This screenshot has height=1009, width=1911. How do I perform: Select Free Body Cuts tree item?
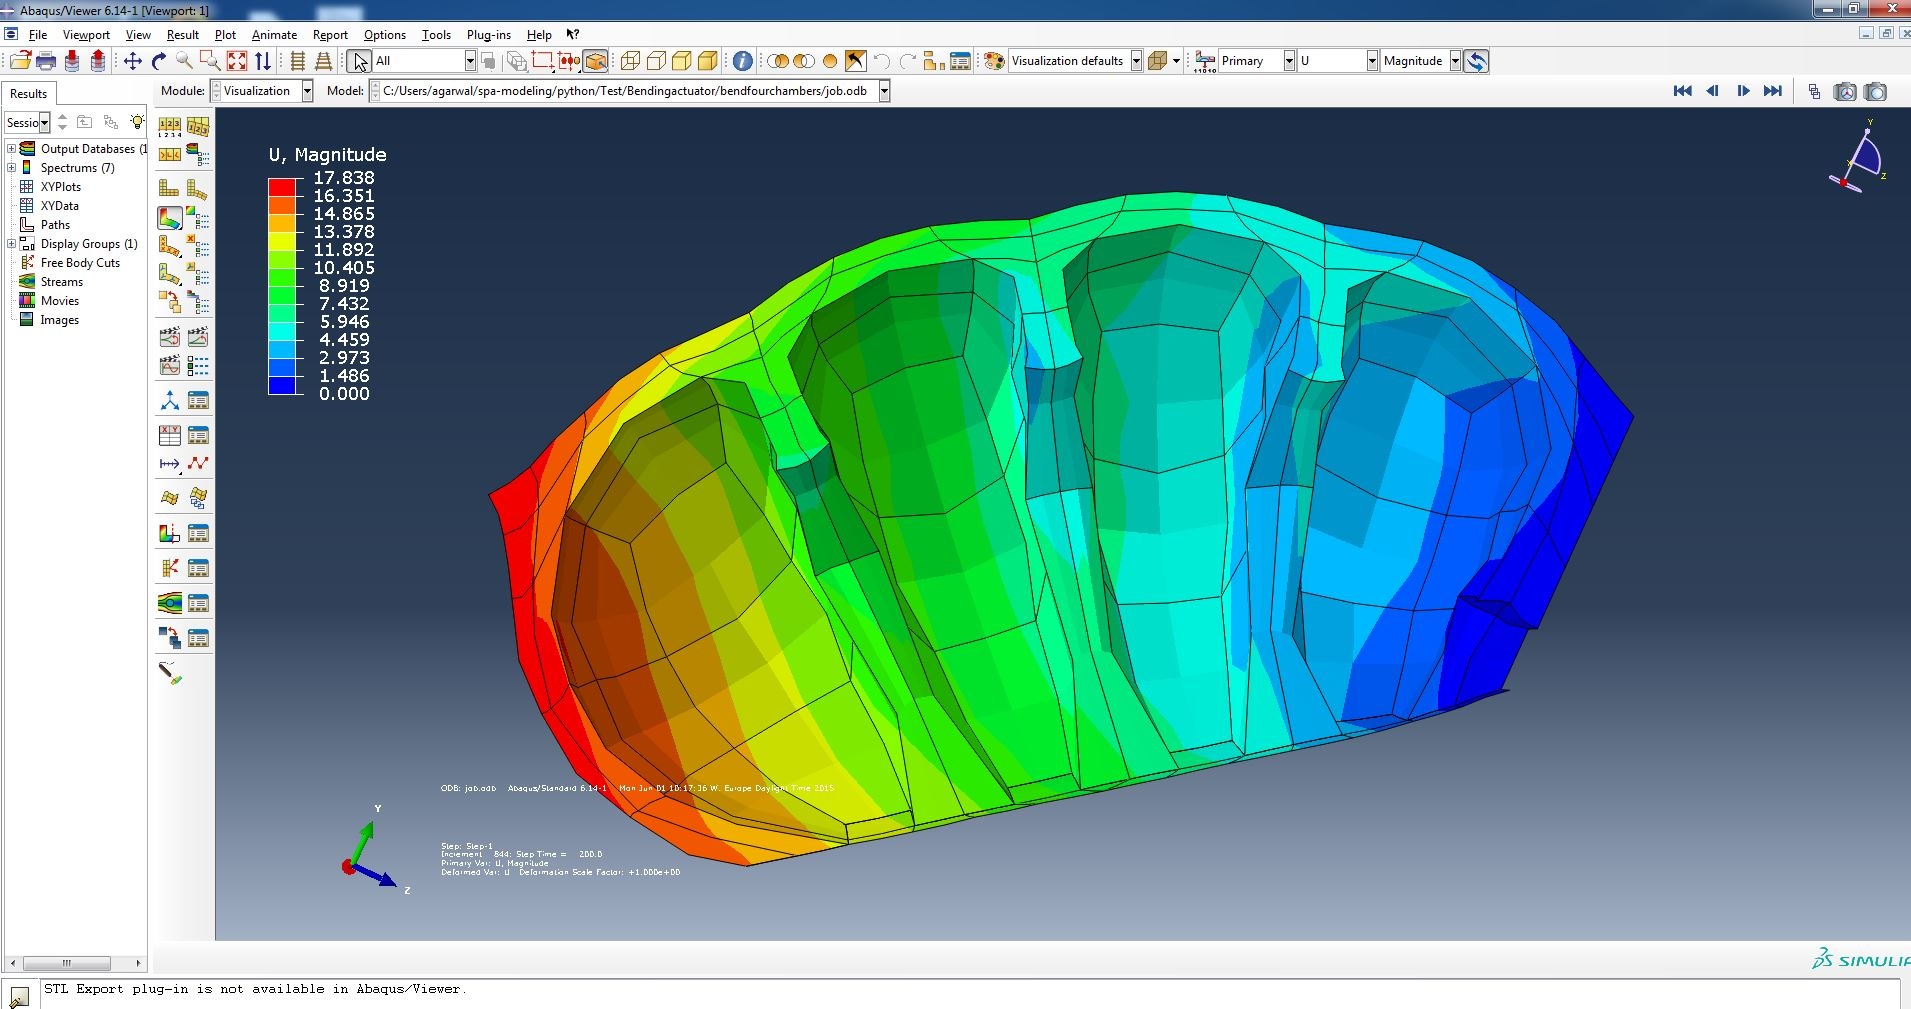pos(80,263)
